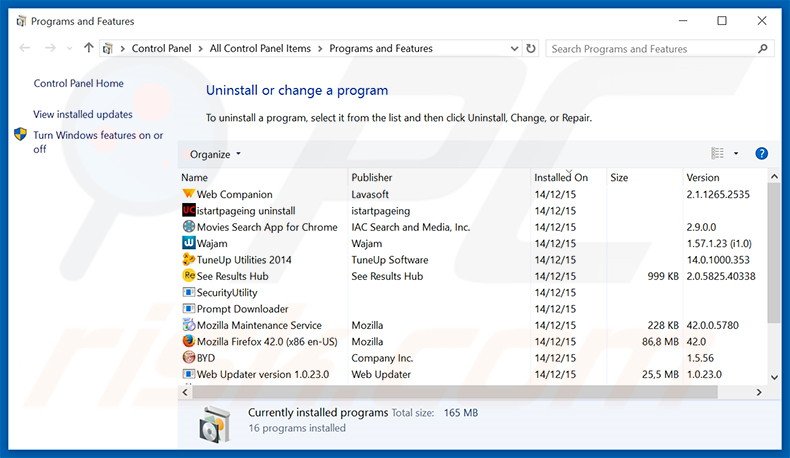Click the horizontal scrollbar right arrow

[x=759, y=392]
